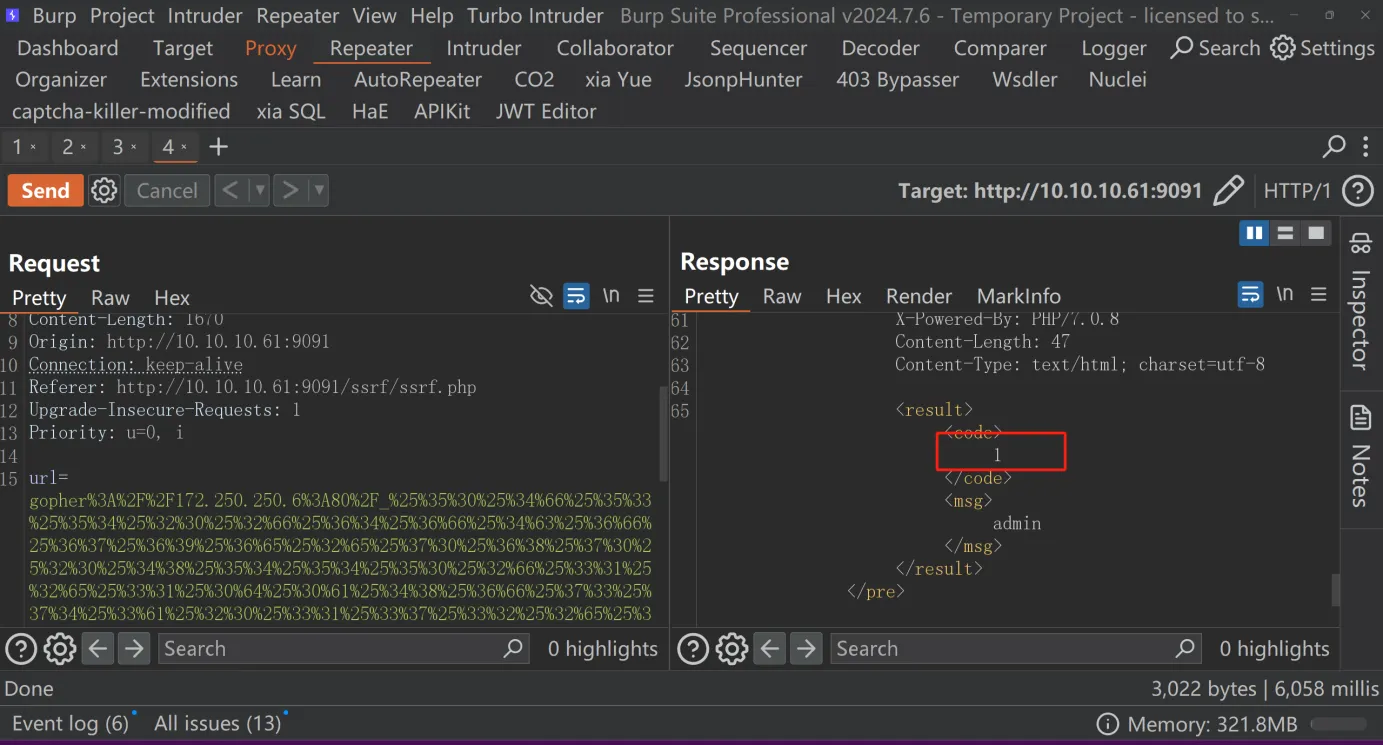Toggle line wrap in Request panel

pos(576,296)
